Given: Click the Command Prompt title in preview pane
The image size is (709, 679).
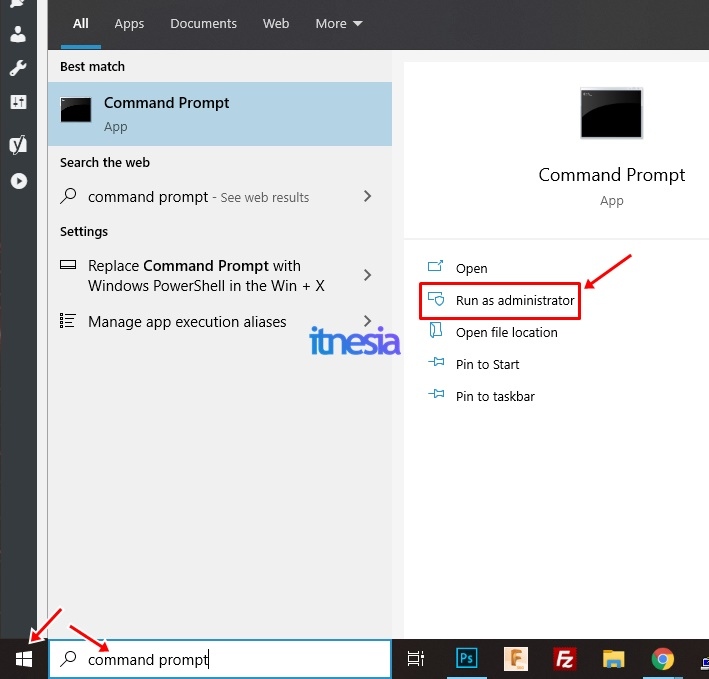Looking at the screenshot, I should (x=611, y=175).
